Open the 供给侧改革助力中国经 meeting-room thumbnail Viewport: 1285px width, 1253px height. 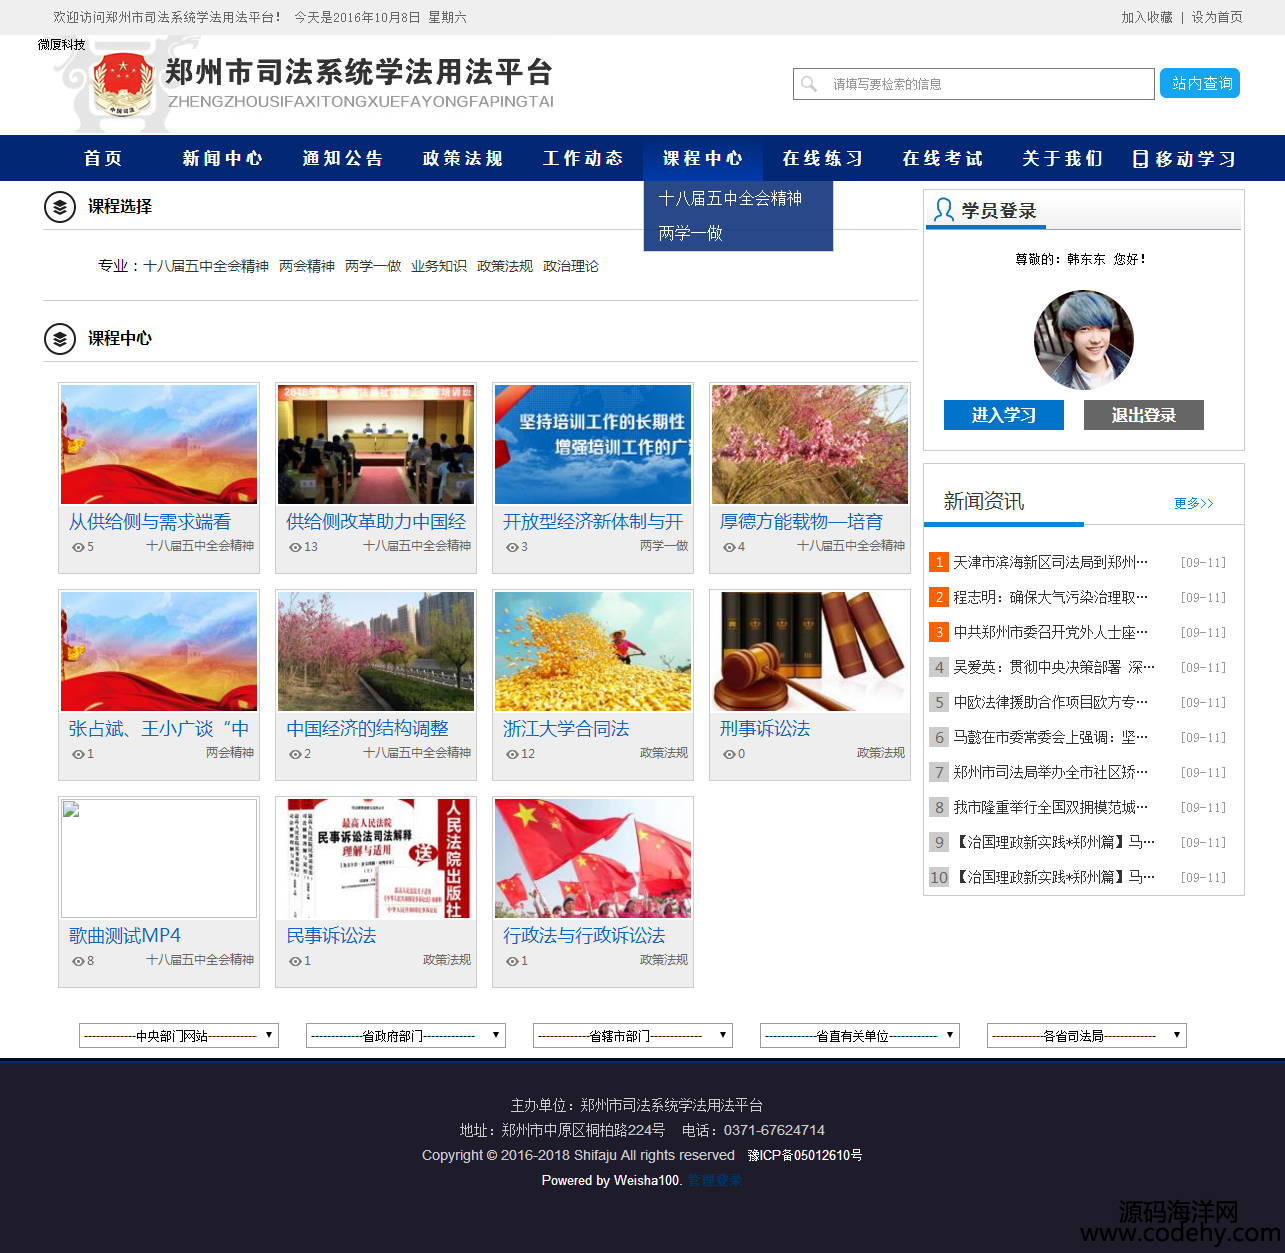pyautogui.click(x=376, y=444)
